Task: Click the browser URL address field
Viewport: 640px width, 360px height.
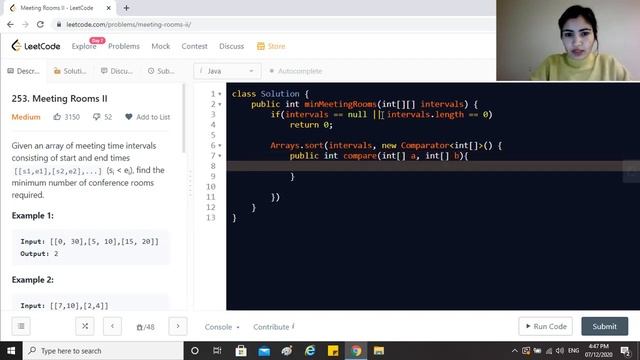Action: [273, 24]
